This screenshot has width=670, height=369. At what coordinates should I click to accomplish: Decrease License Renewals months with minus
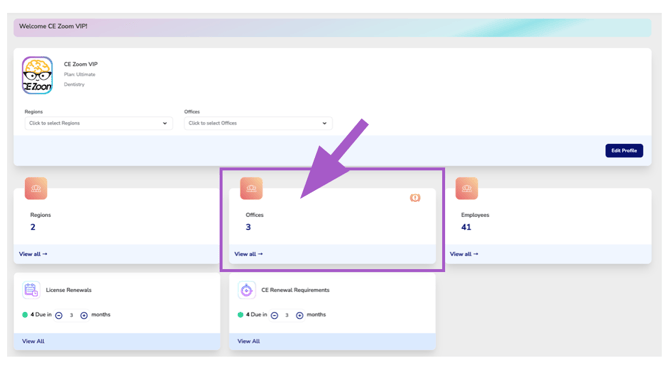click(x=59, y=315)
